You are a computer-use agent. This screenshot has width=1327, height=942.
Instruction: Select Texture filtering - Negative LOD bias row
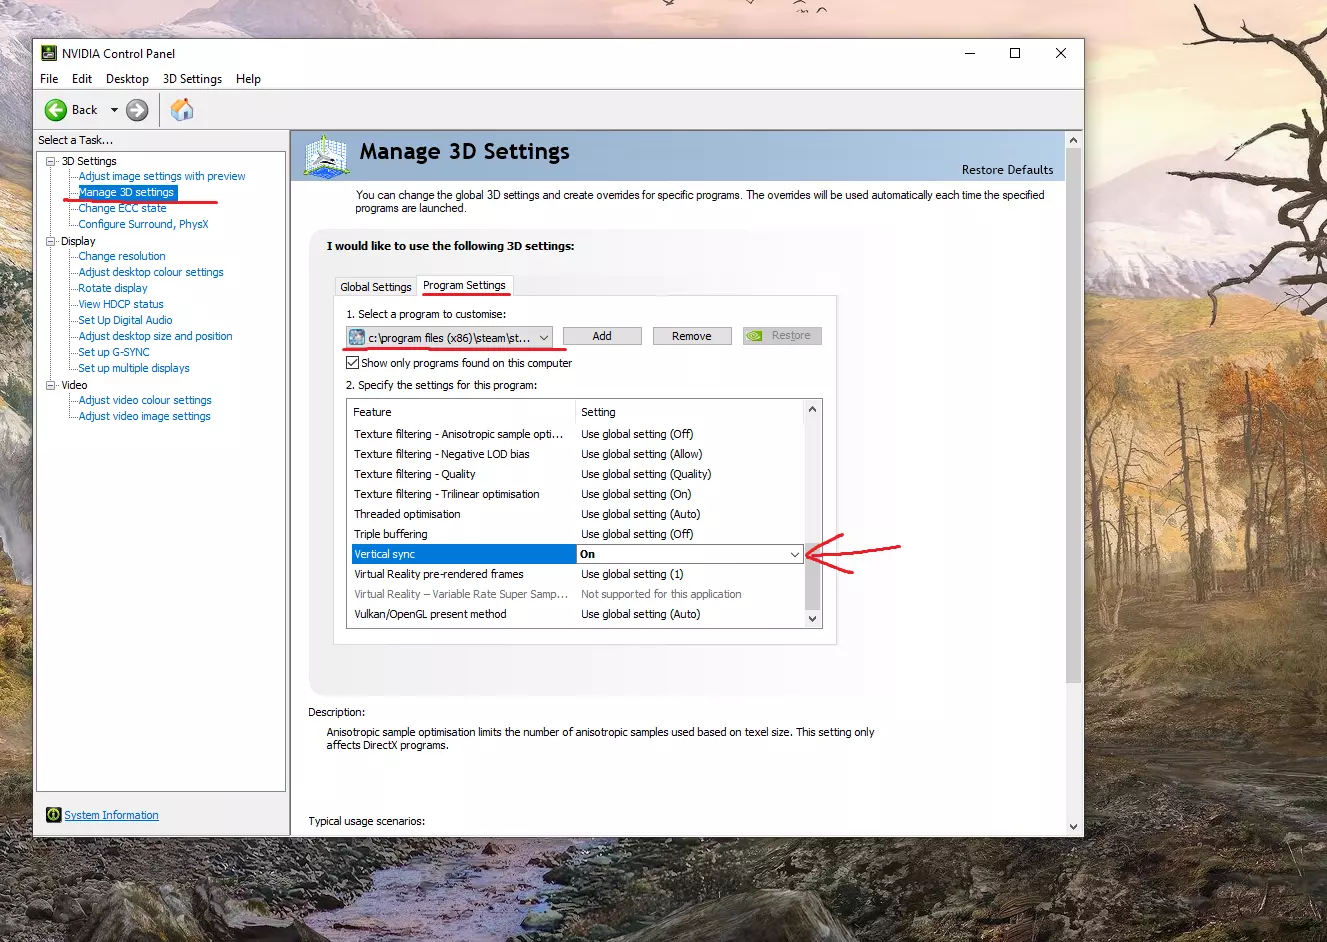[576, 454]
